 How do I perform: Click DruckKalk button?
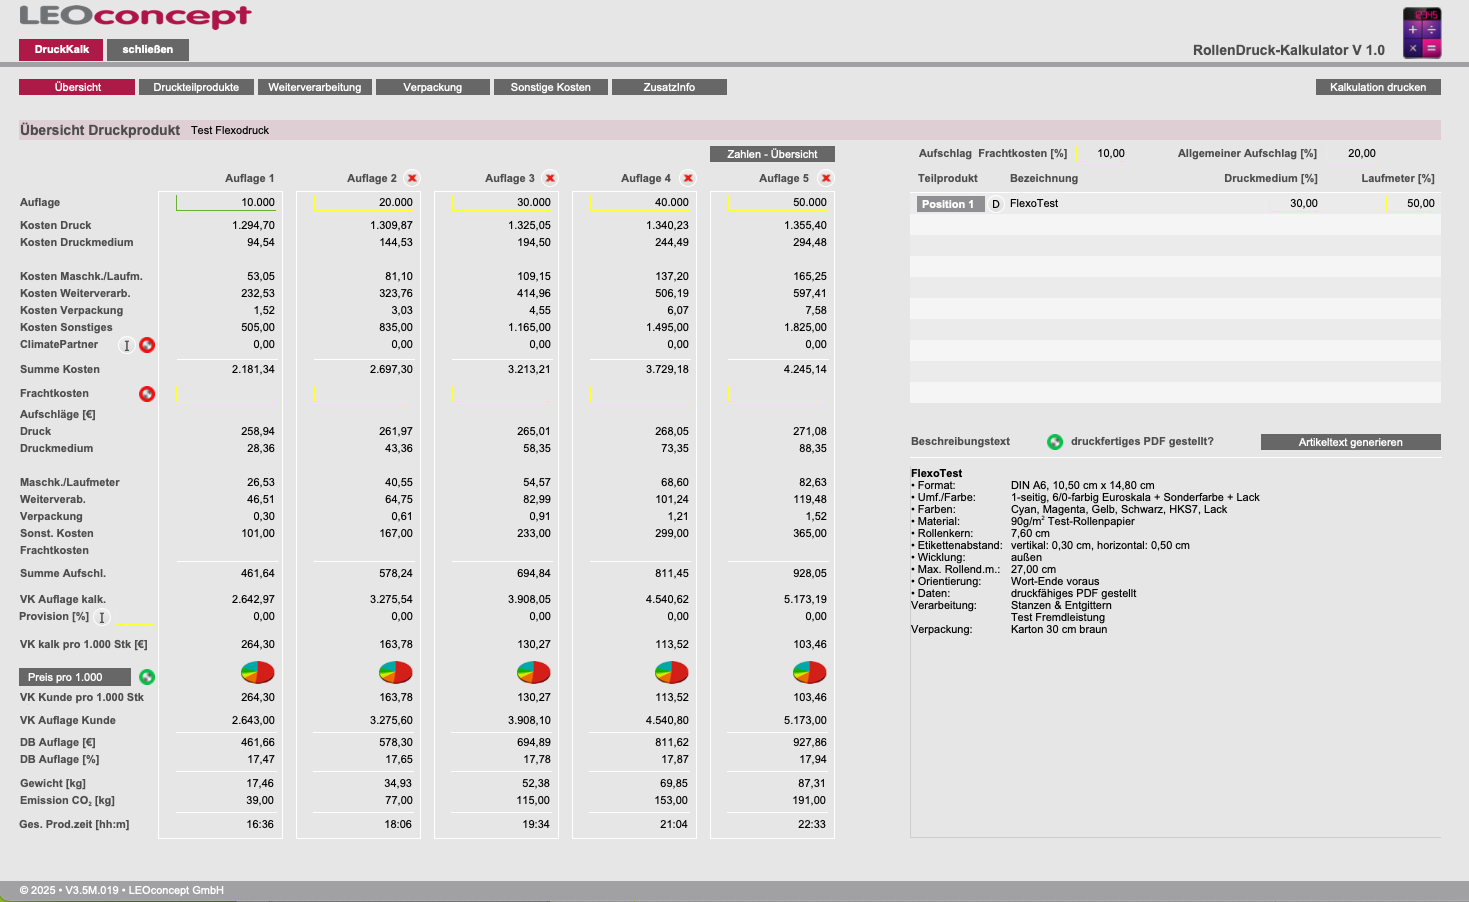pos(61,49)
